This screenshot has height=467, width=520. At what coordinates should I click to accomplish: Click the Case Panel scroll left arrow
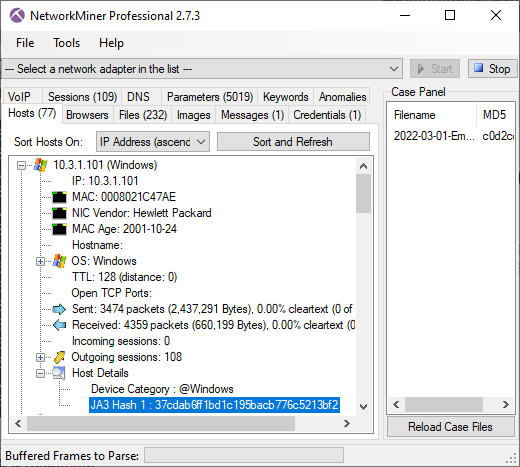tap(396, 404)
